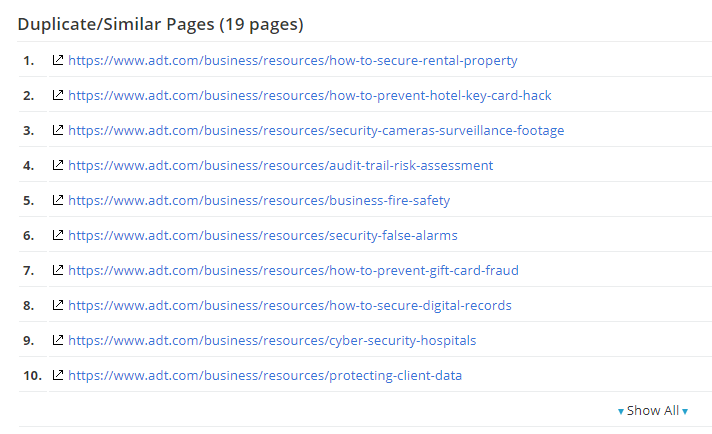
Task: Open the how-to-secure-digital-records link
Action: click(290, 305)
